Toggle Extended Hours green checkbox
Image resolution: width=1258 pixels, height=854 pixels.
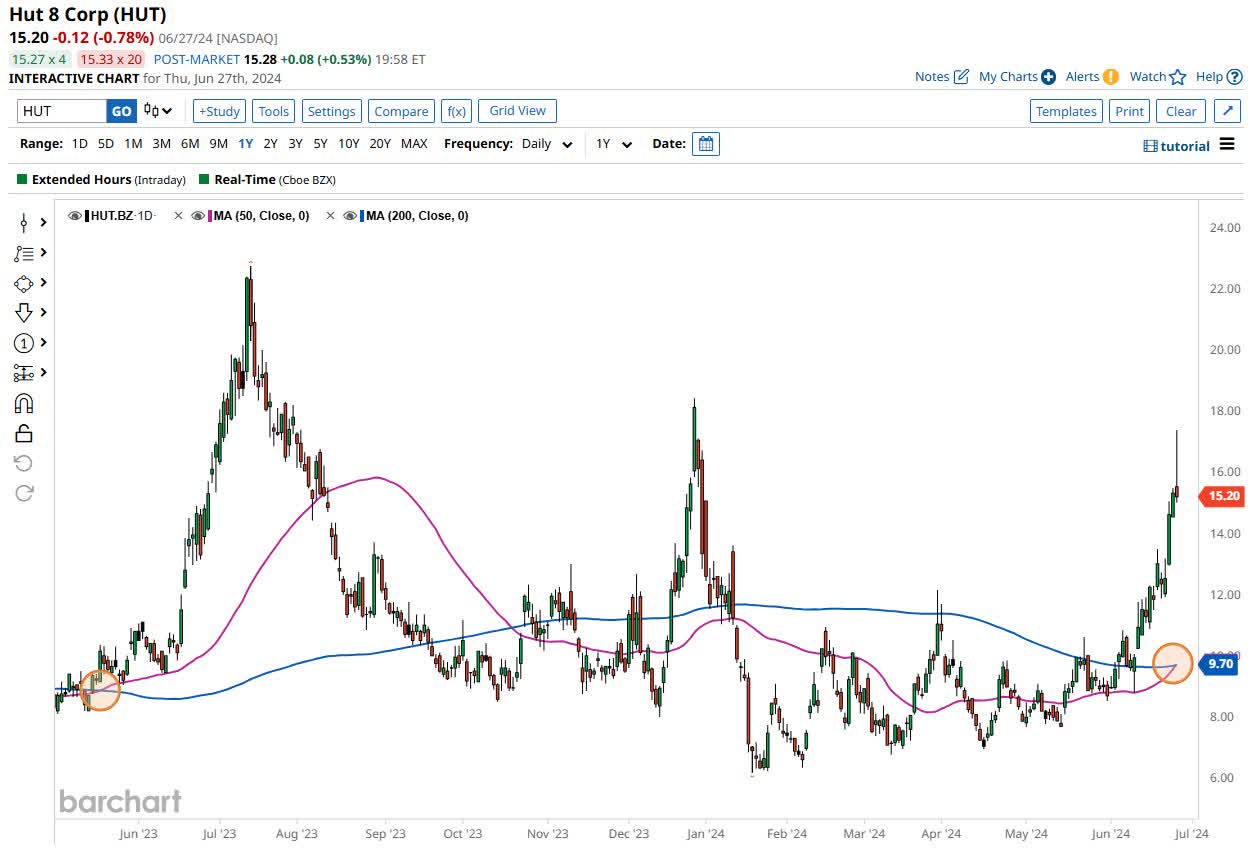(x=22, y=180)
